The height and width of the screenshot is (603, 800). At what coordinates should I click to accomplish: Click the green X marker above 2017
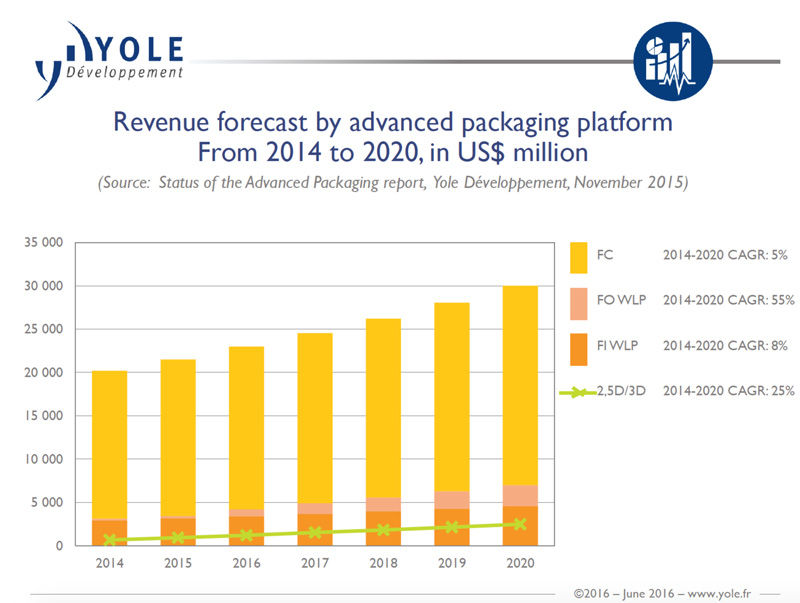click(314, 532)
